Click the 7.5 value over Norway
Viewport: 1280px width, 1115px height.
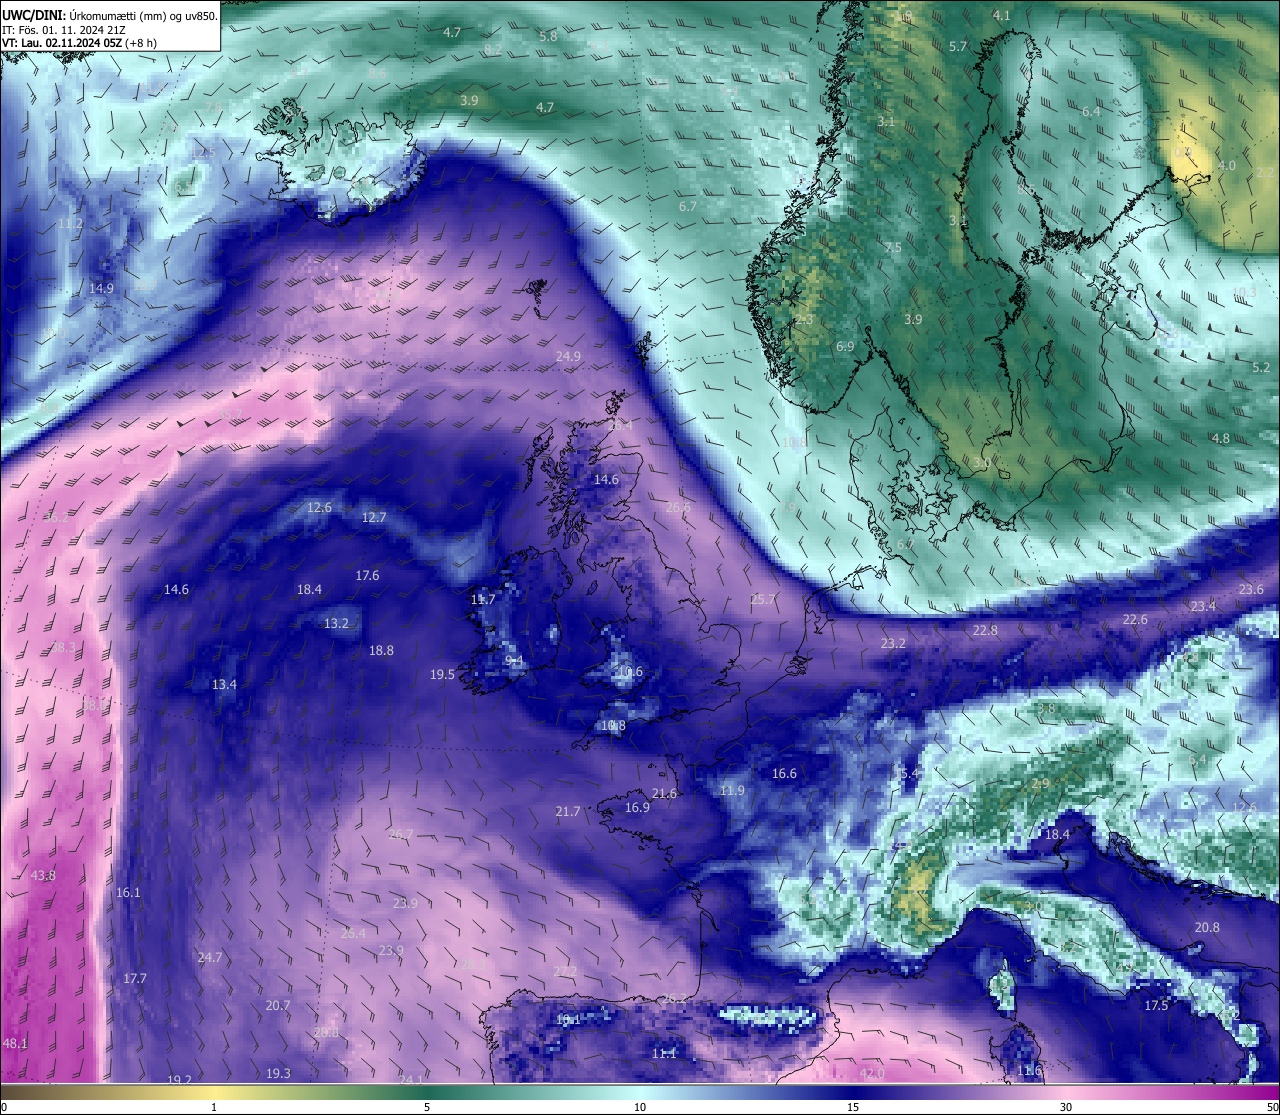click(x=893, y=248)
